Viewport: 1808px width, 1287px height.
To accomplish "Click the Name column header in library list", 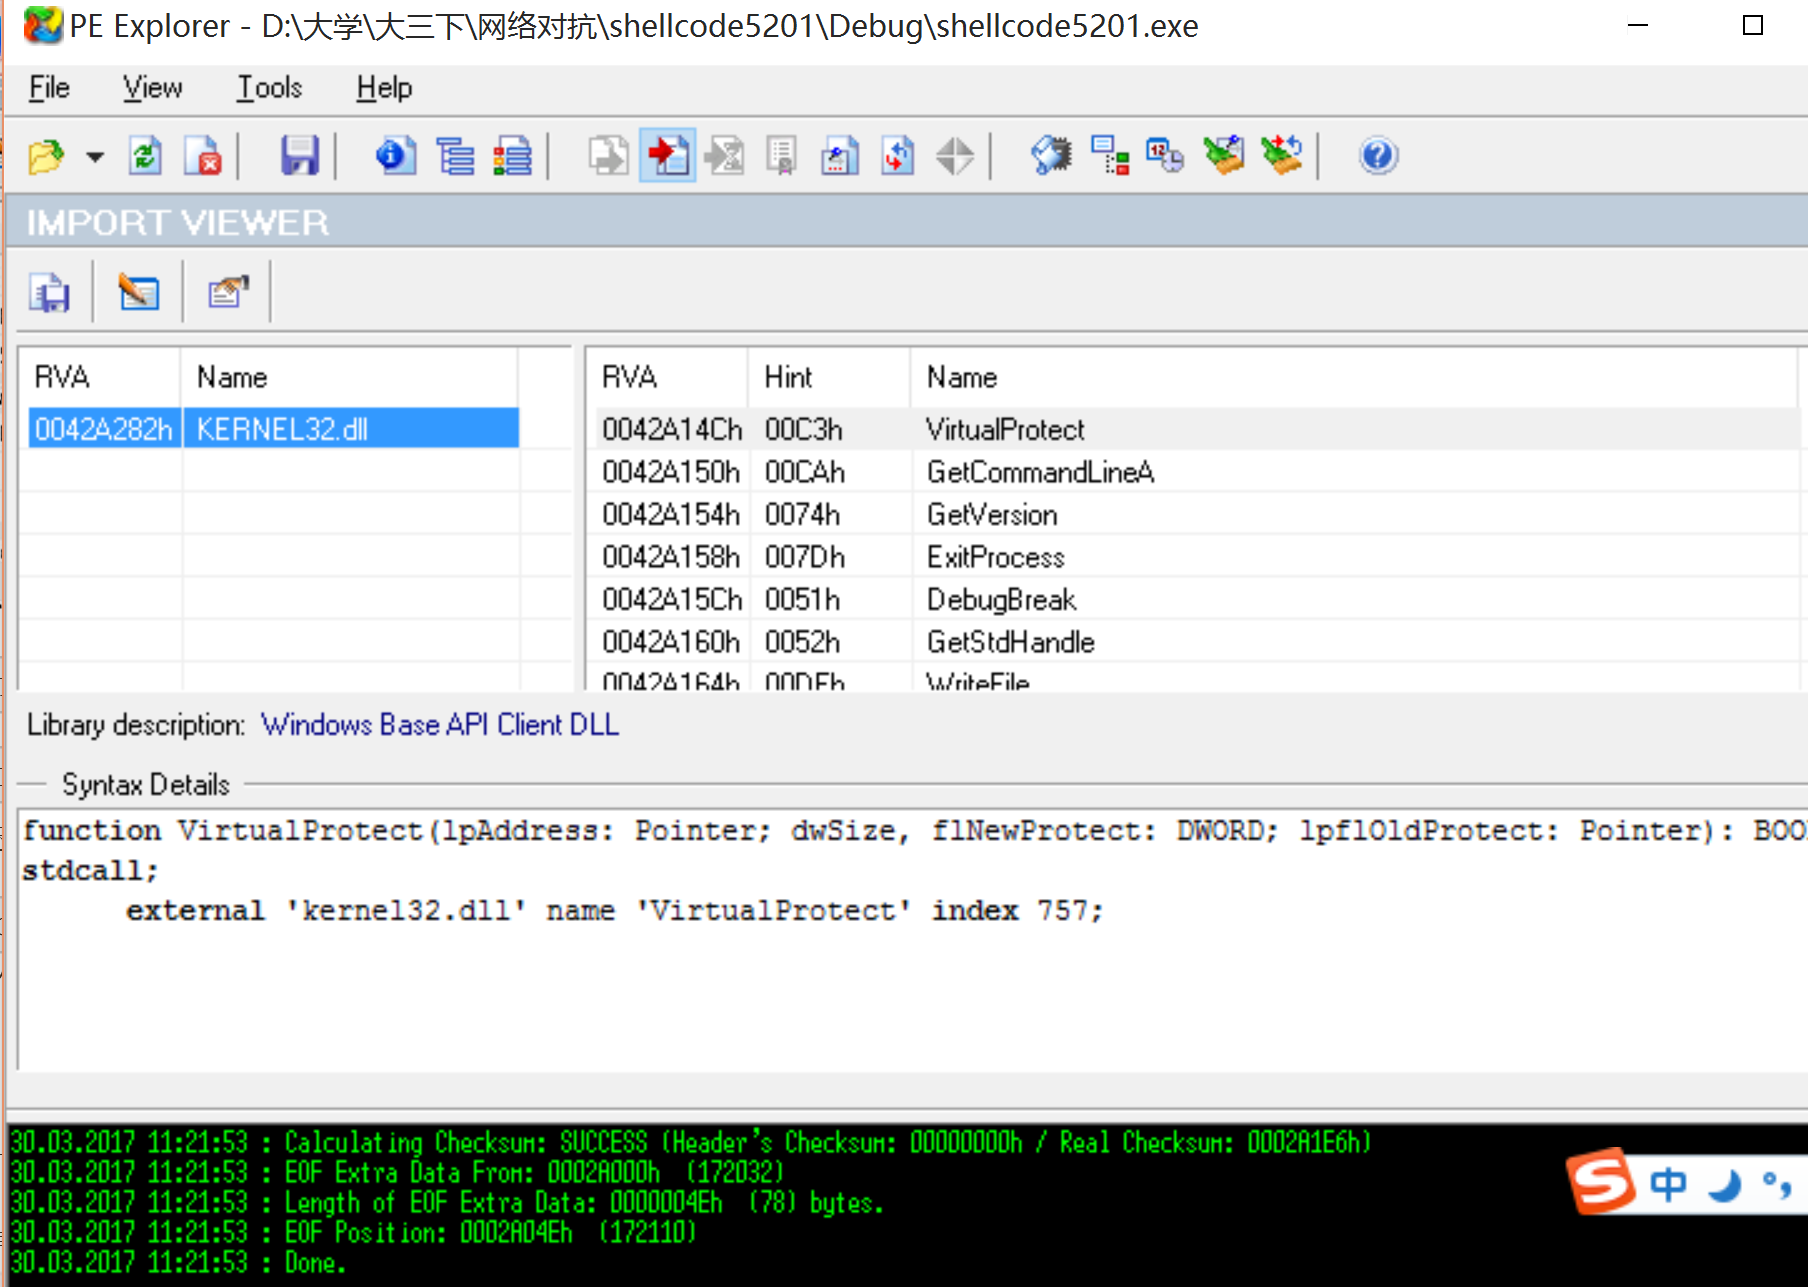I will coord(349,377).
